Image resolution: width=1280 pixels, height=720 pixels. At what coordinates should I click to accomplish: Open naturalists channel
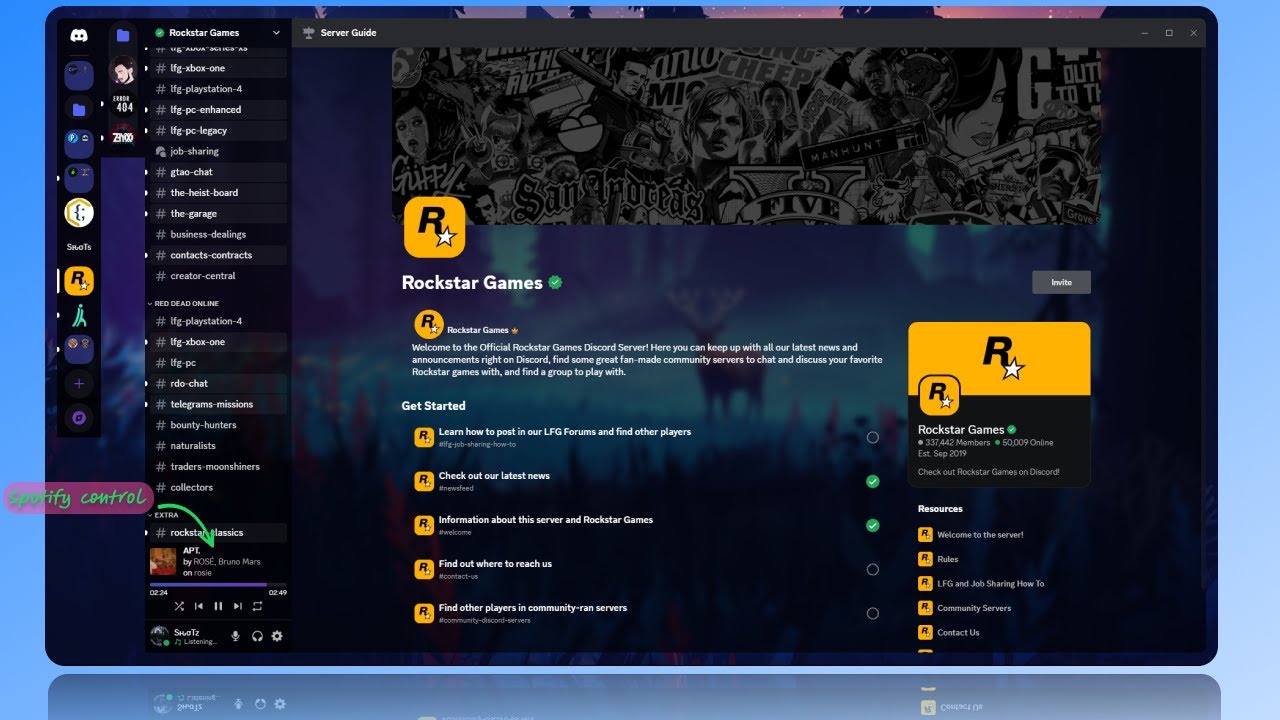click(x=218, y=446)
